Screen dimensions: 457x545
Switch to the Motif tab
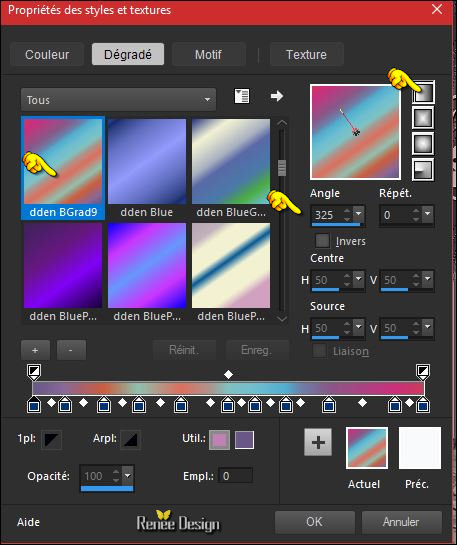click(209, 55)
